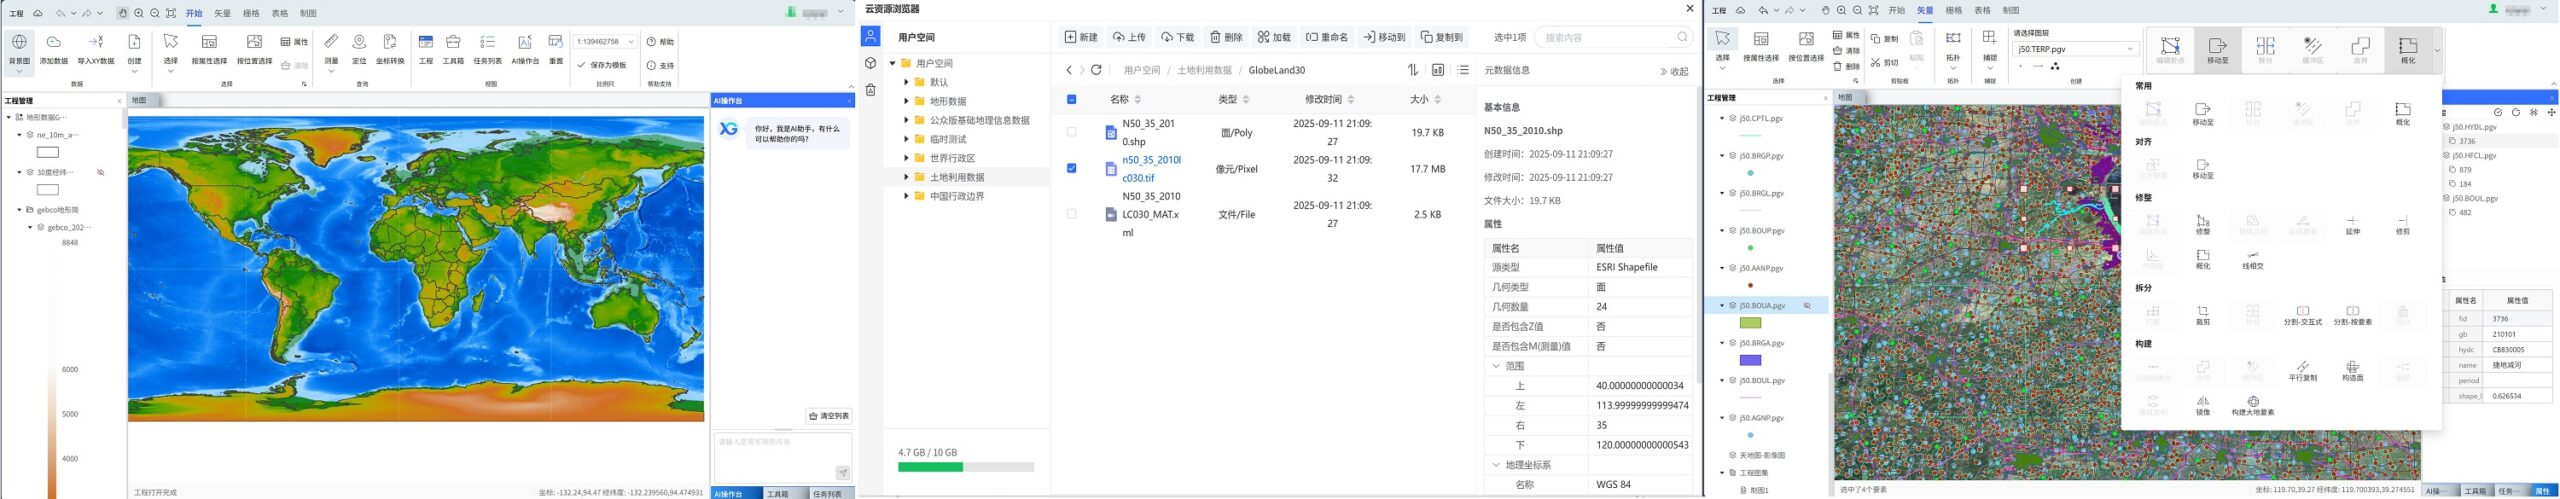This screenshot has width=2560, height=499.
Task: Click 收起 to collapse metadata panel
Action: click(1673, 71)
